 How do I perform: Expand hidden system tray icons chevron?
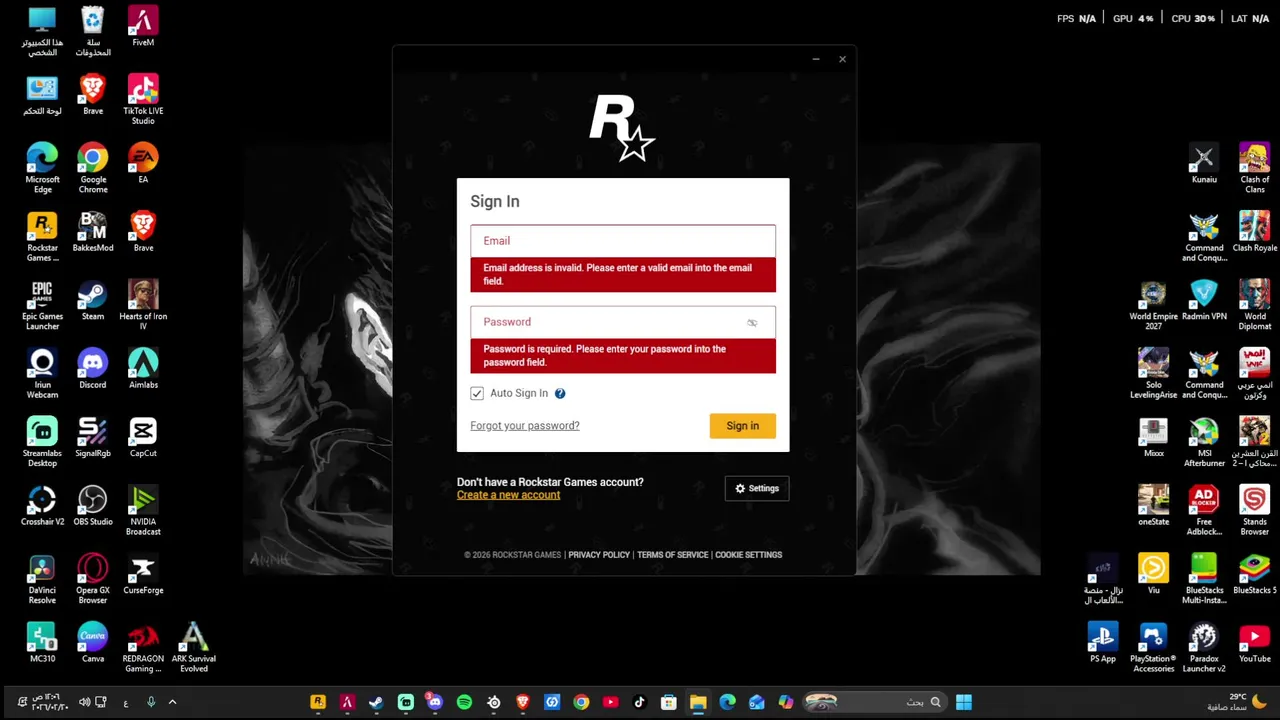172,702
